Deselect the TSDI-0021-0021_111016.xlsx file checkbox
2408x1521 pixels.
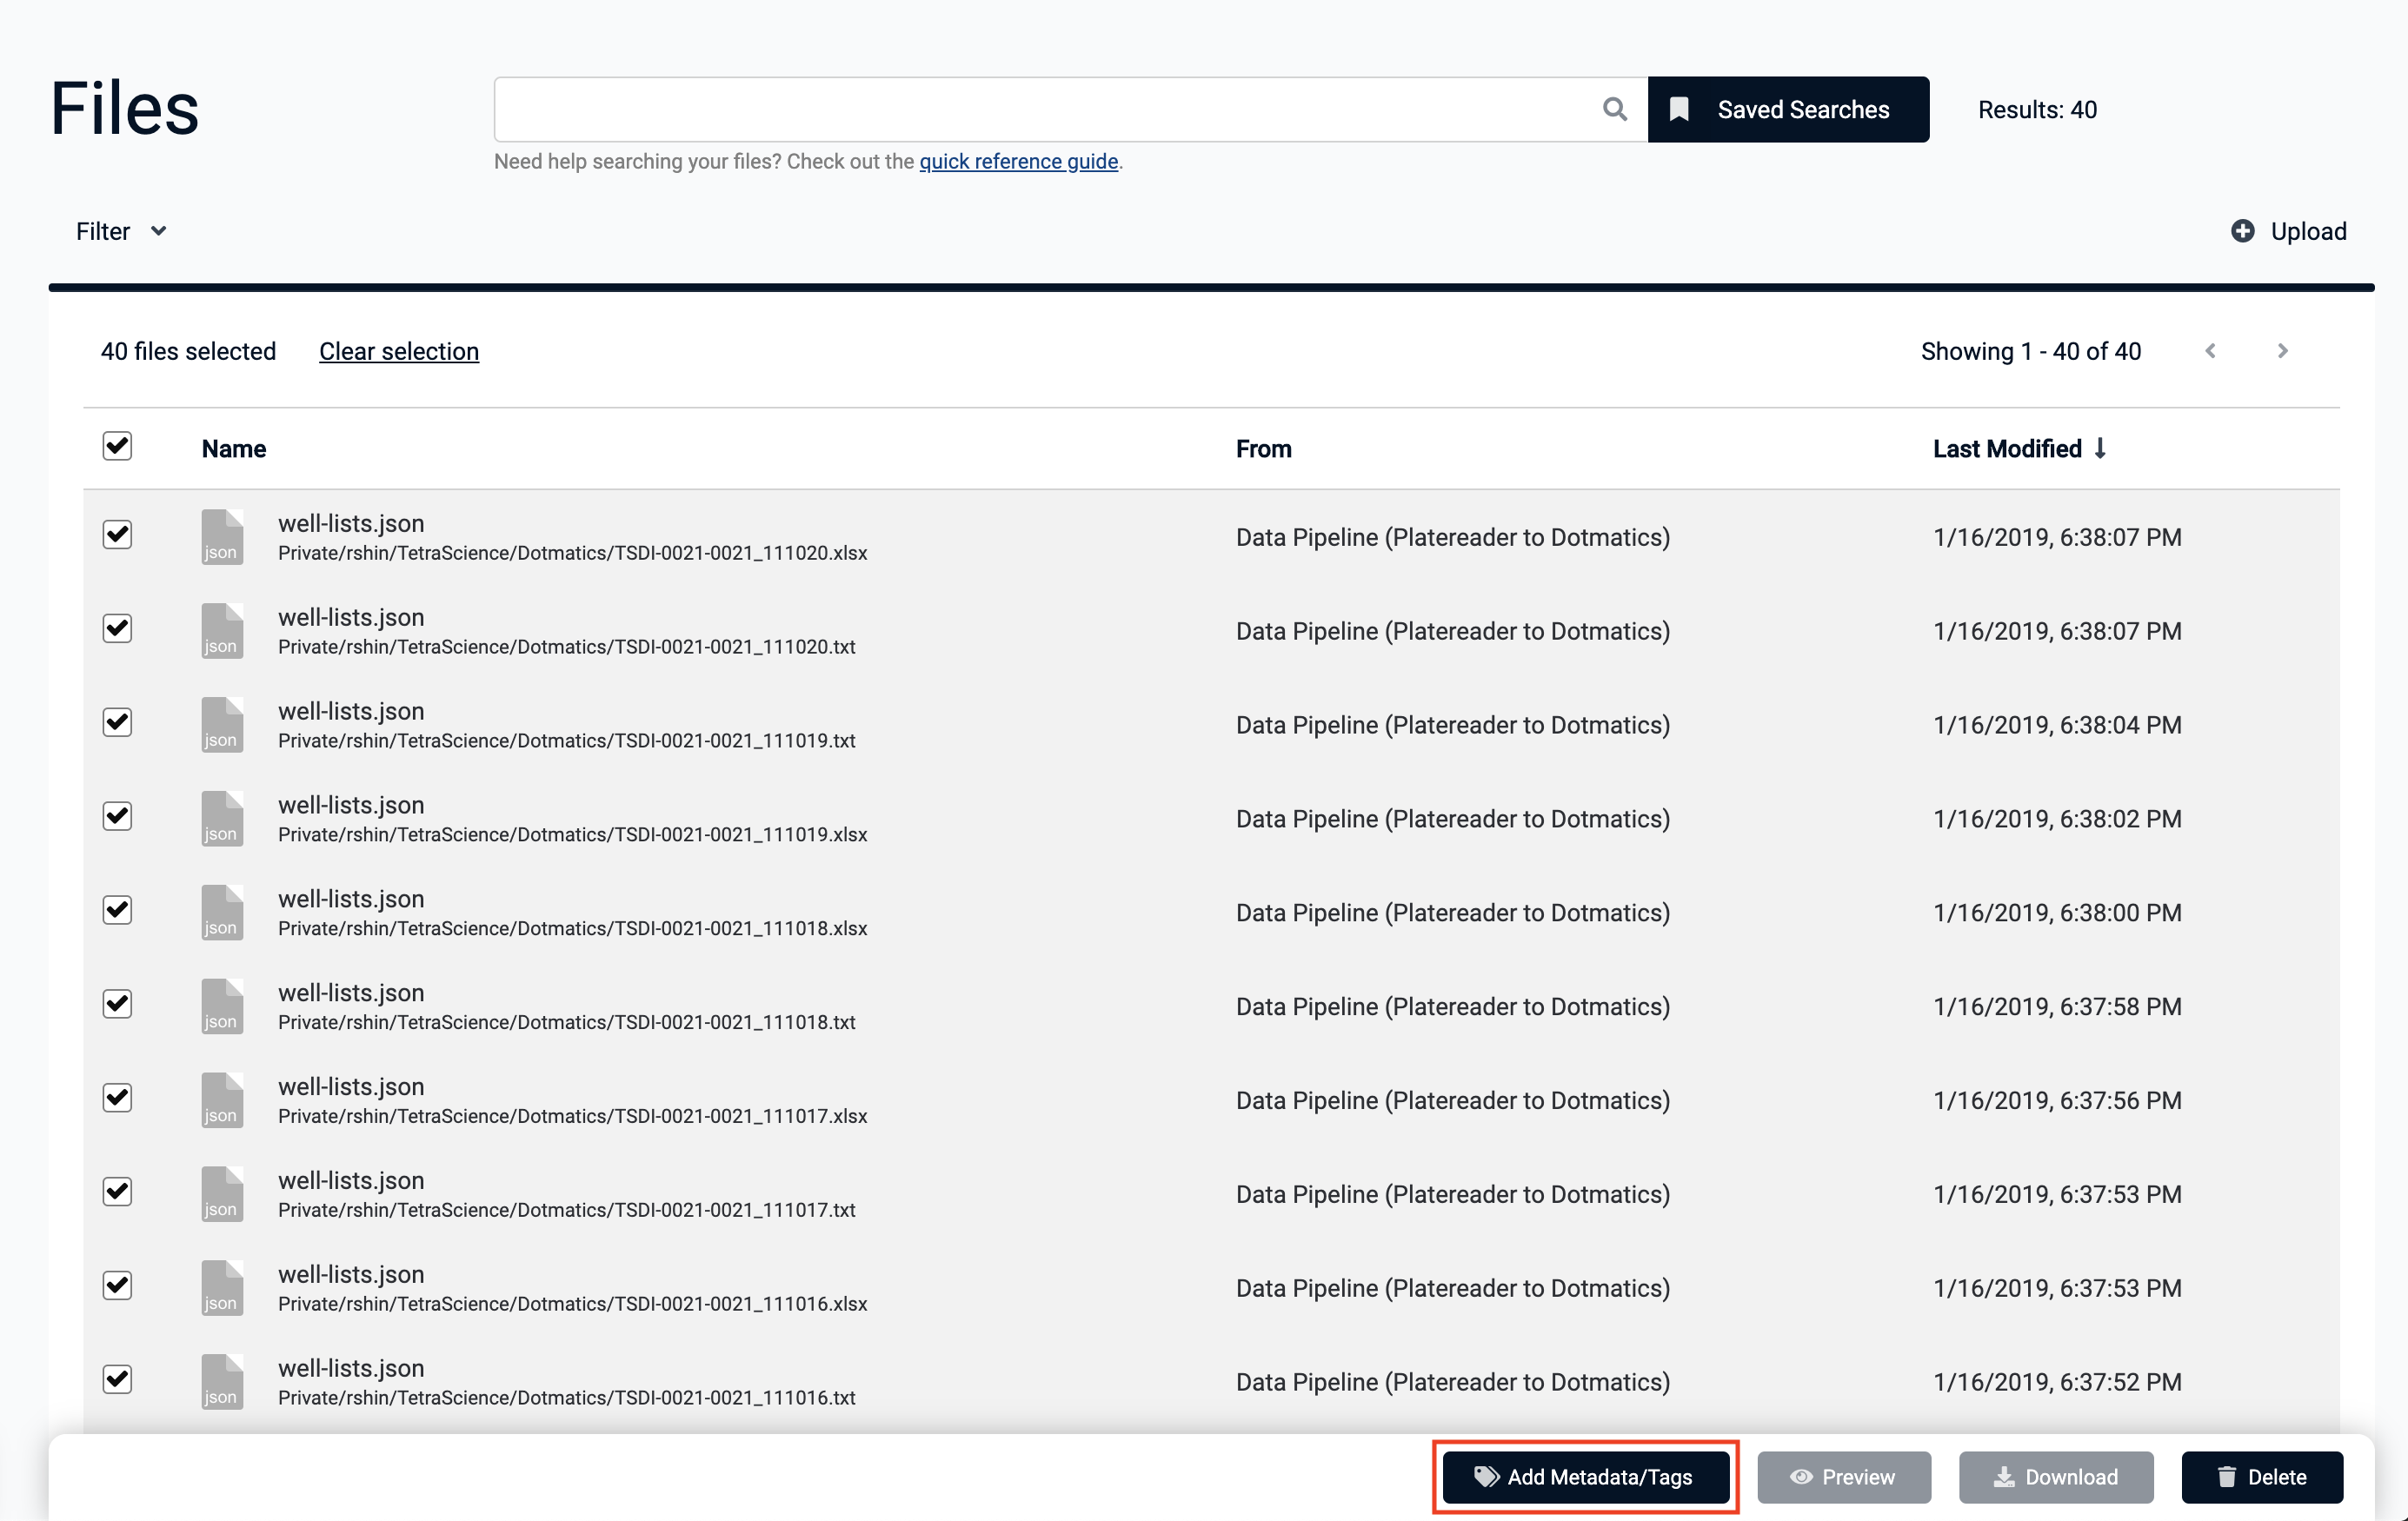(117, 1285)
